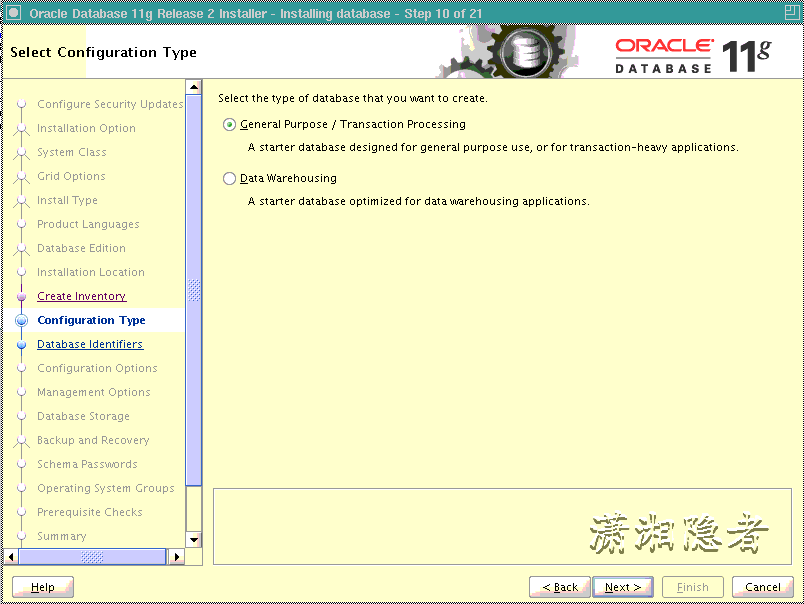Select the Summary step in the sidebar
This screenshot has width=804, height=604.
(x=60, y=536)
